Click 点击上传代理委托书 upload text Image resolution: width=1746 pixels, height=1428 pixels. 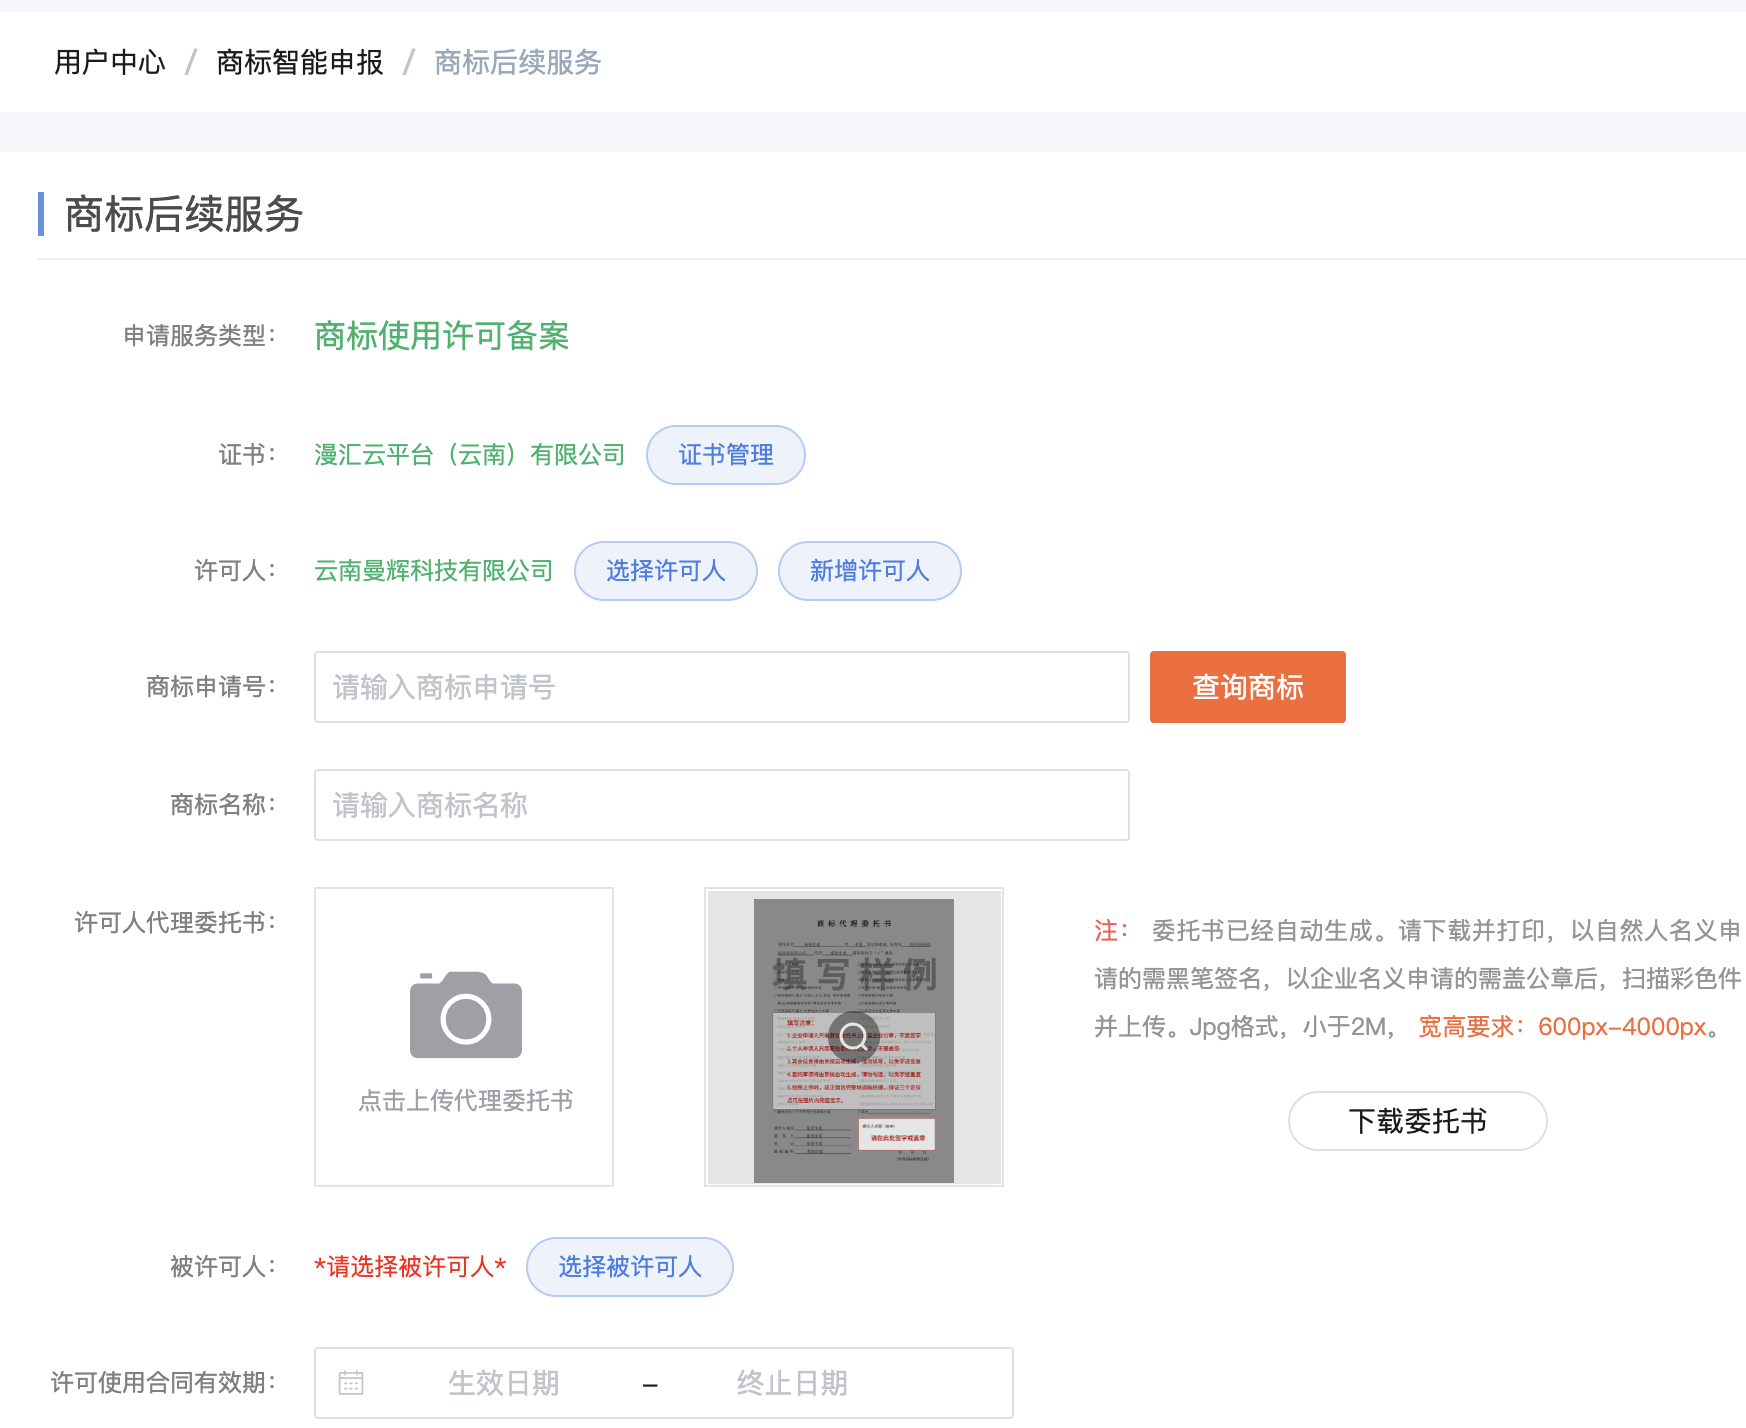coord(465,1101)
